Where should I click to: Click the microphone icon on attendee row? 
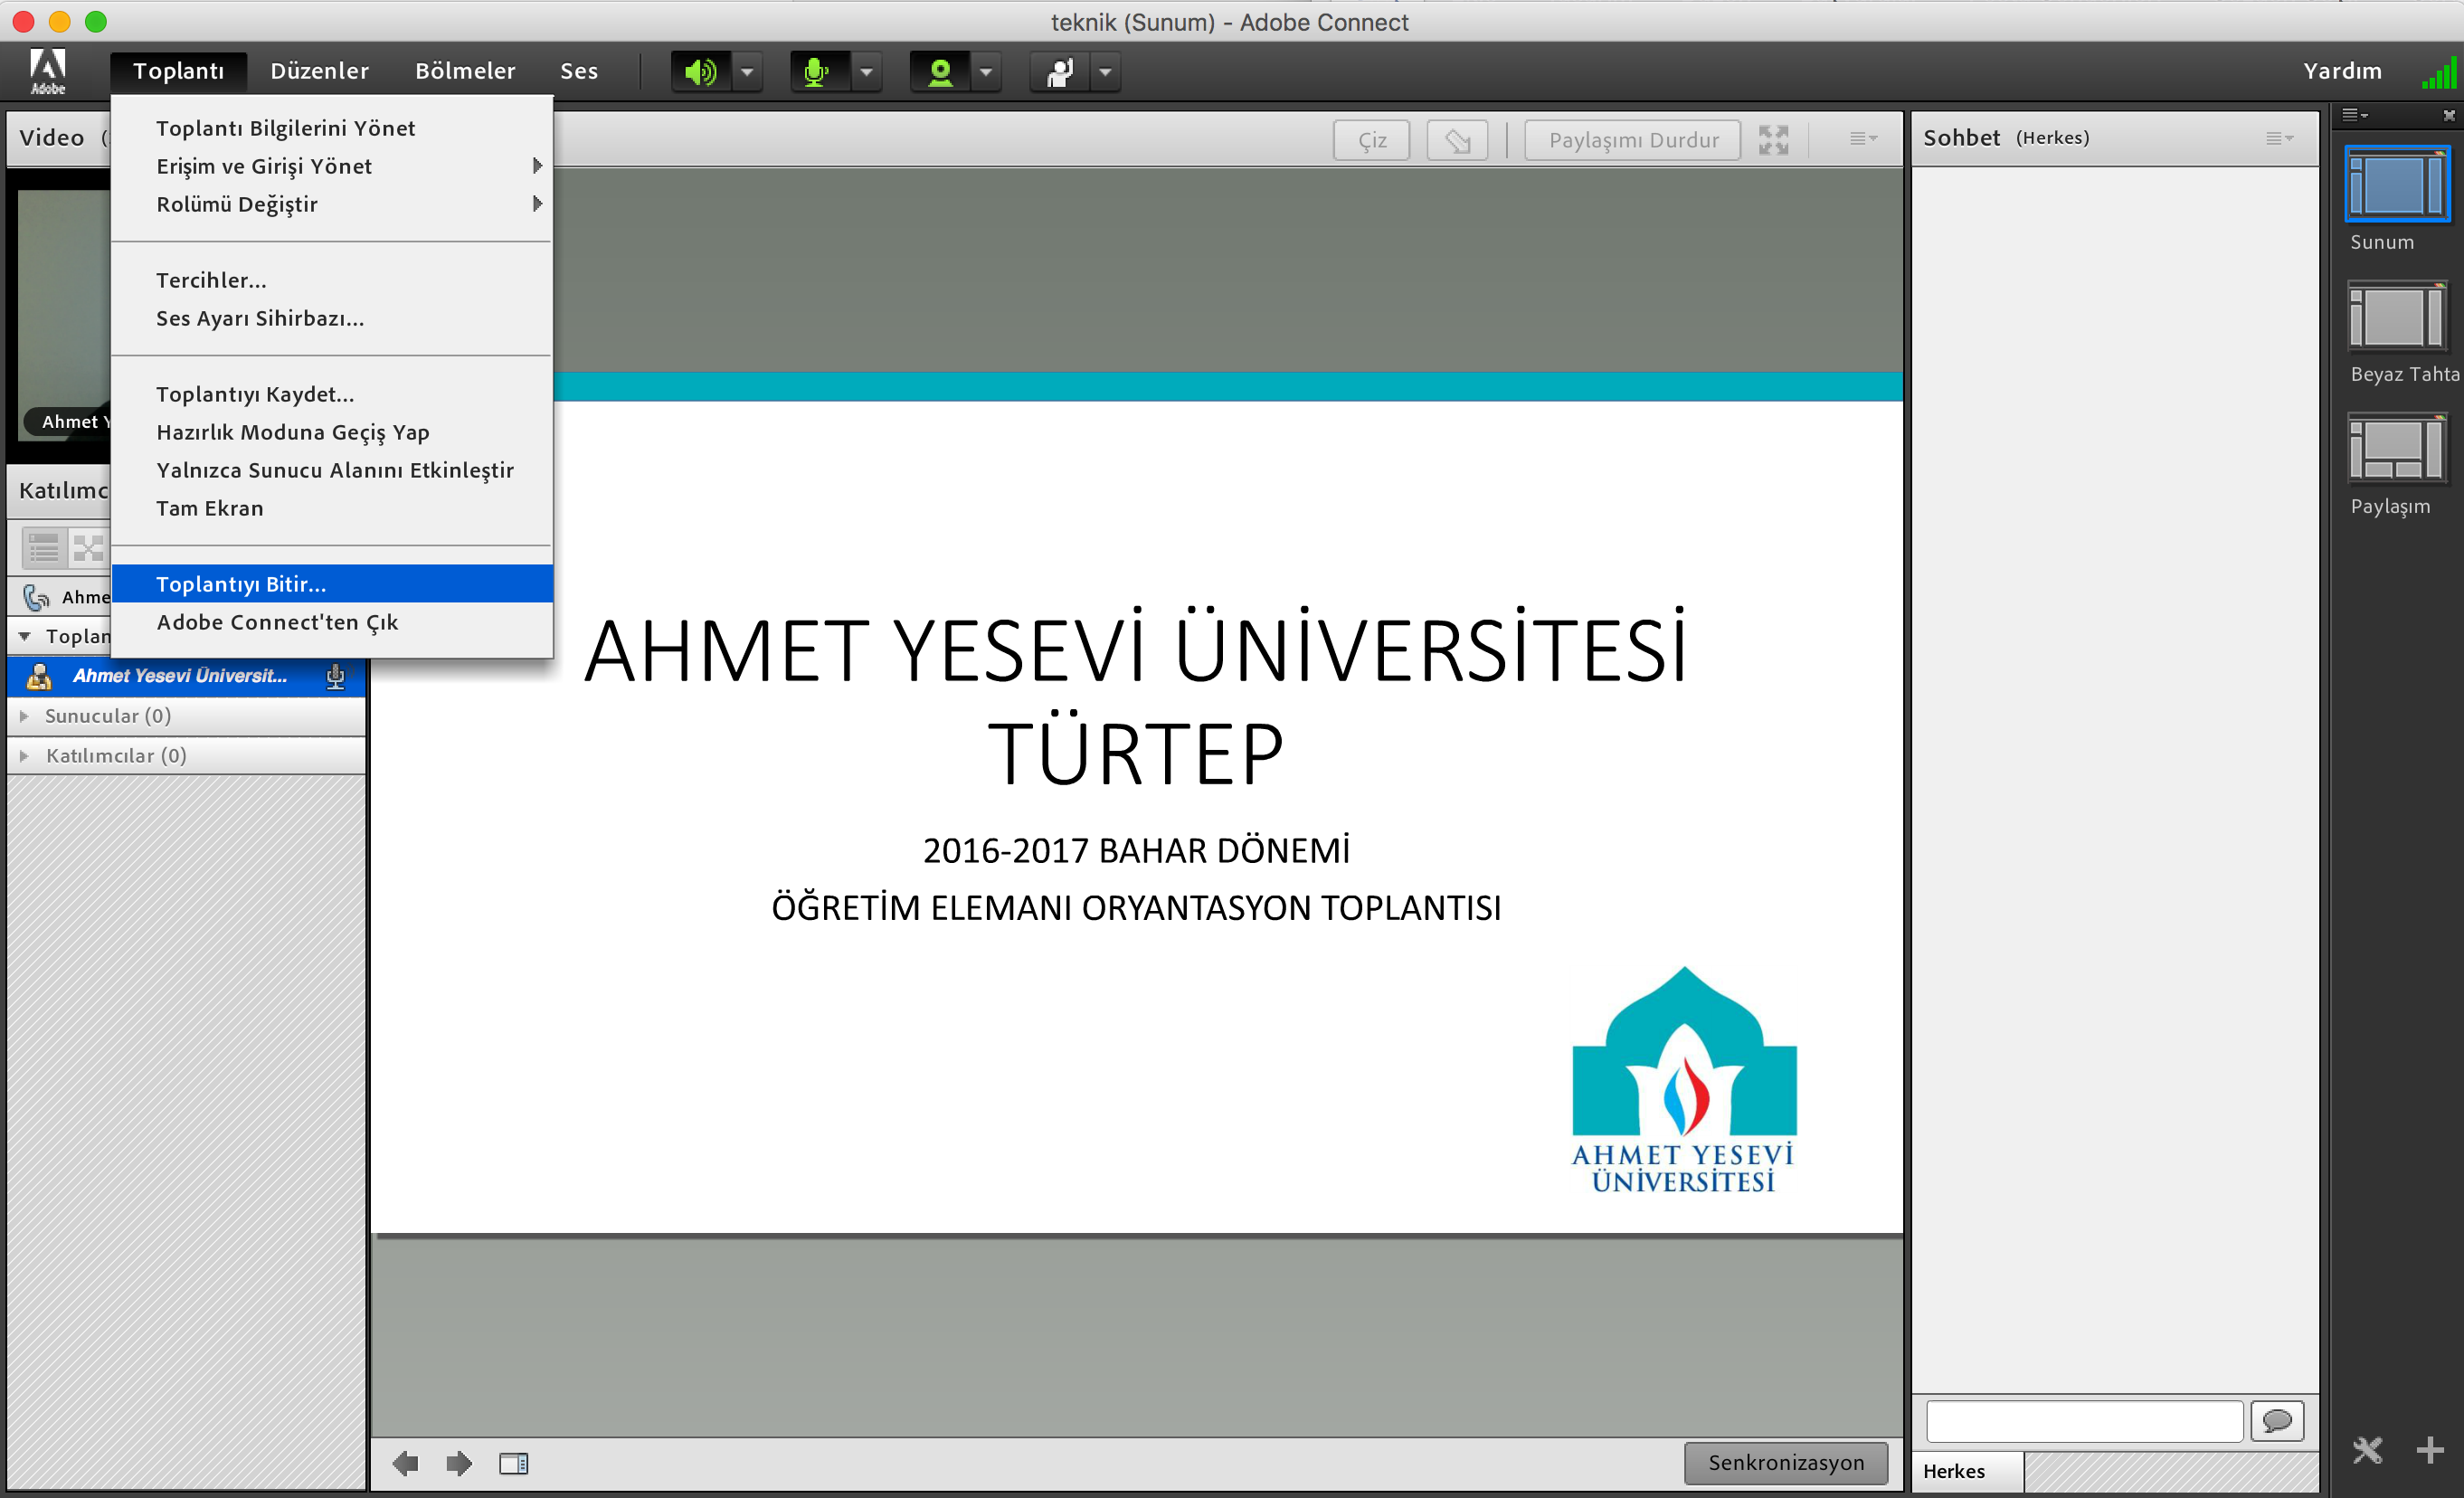pos(335,676)
